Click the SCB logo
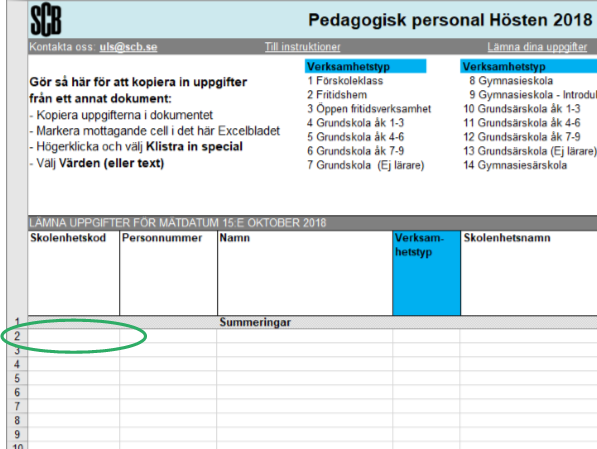Image resolution: width=597 pixels, height=449 pixels. (x=46, y=19)
